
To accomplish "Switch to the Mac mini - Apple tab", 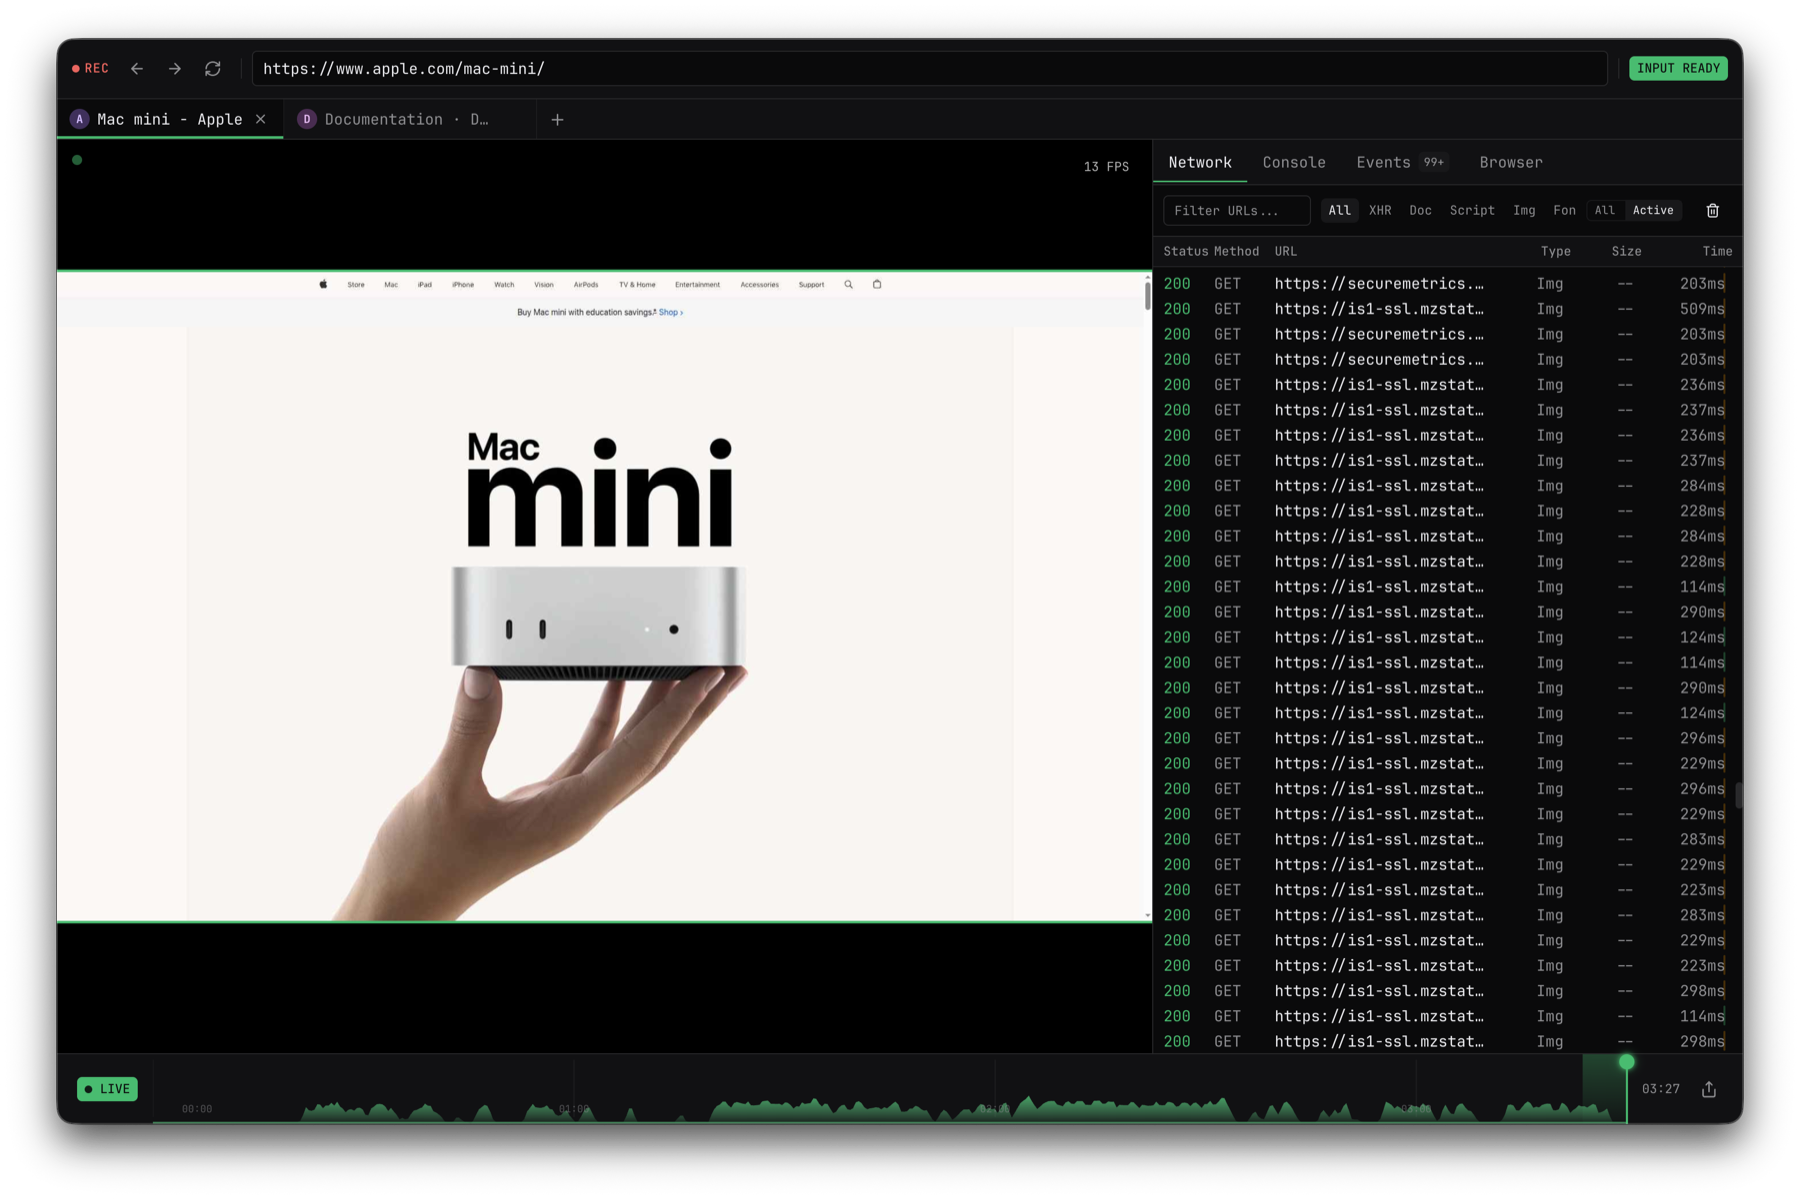I will pos(170,119).
